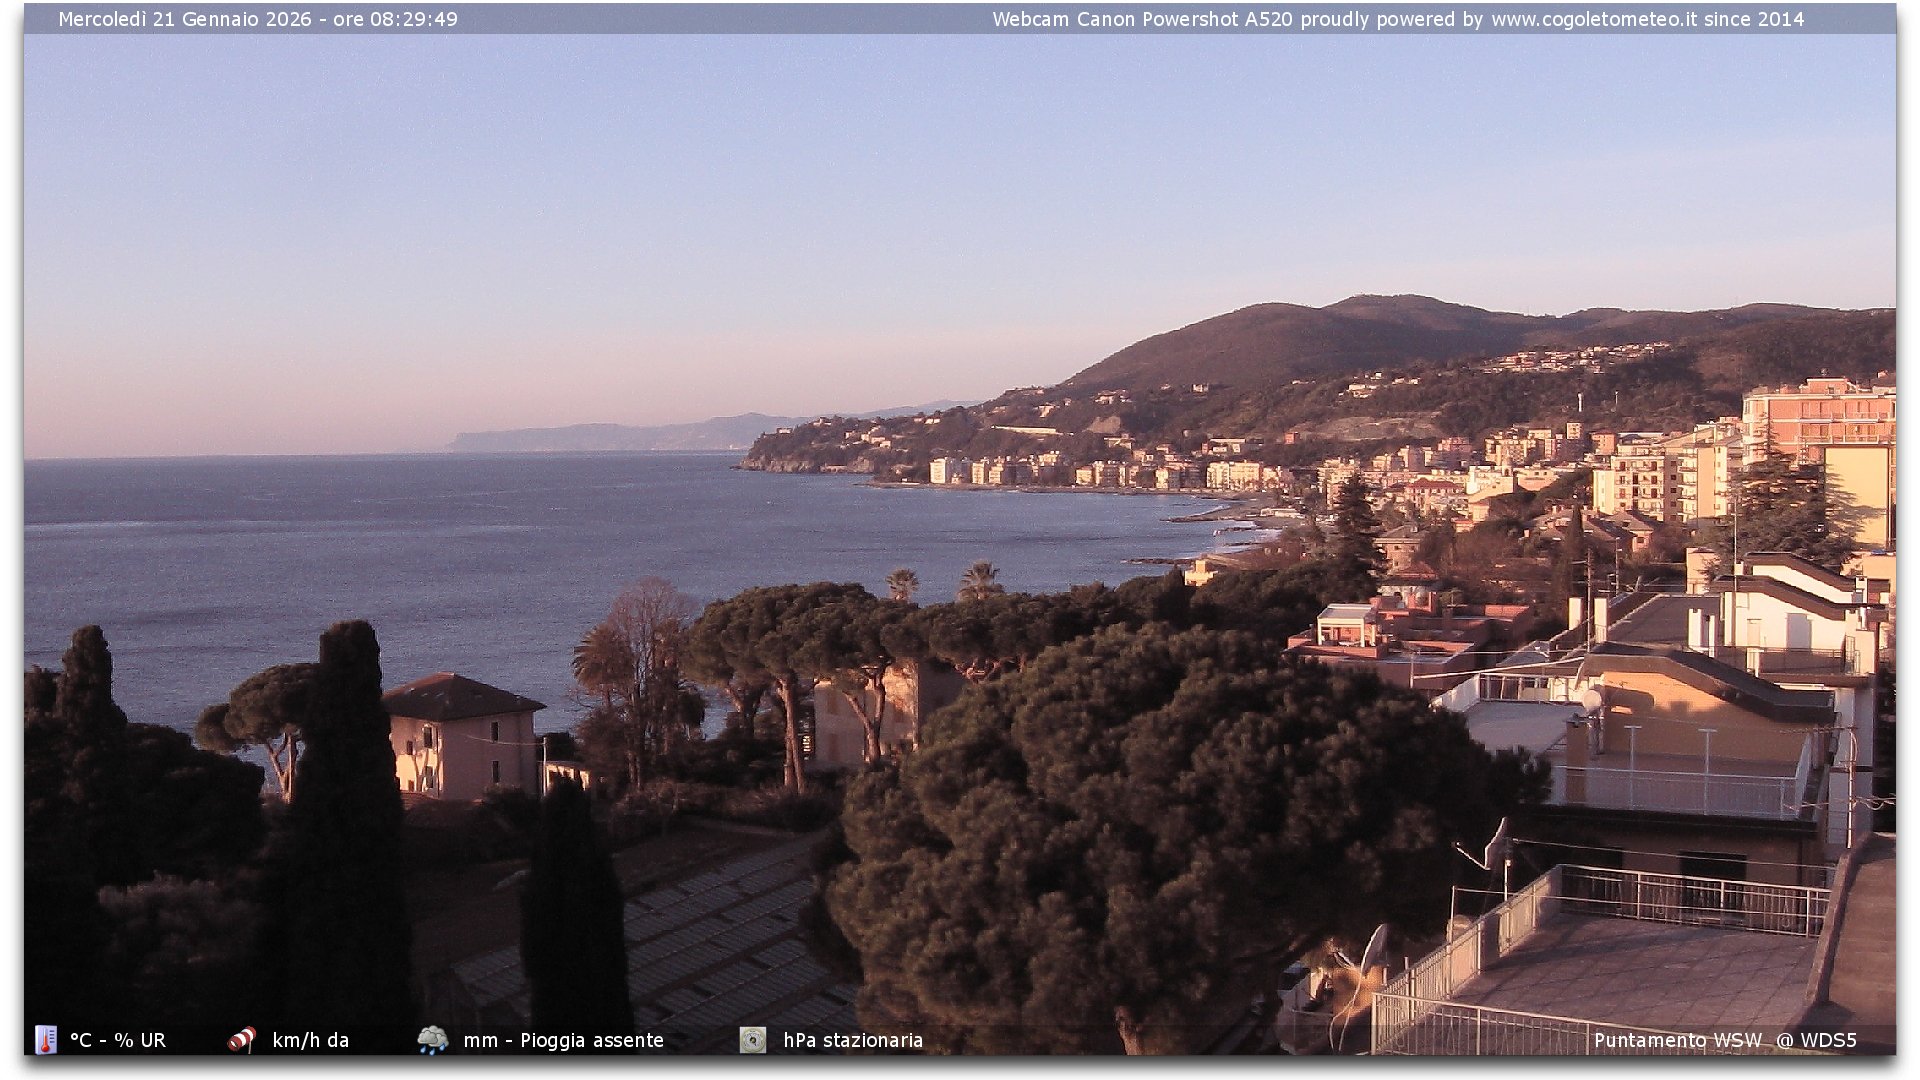This screenshot has height=1080, width=1920.
Task: Click 'Webcam Canon Powershot A520' header text
Action: click(1142, 19)
